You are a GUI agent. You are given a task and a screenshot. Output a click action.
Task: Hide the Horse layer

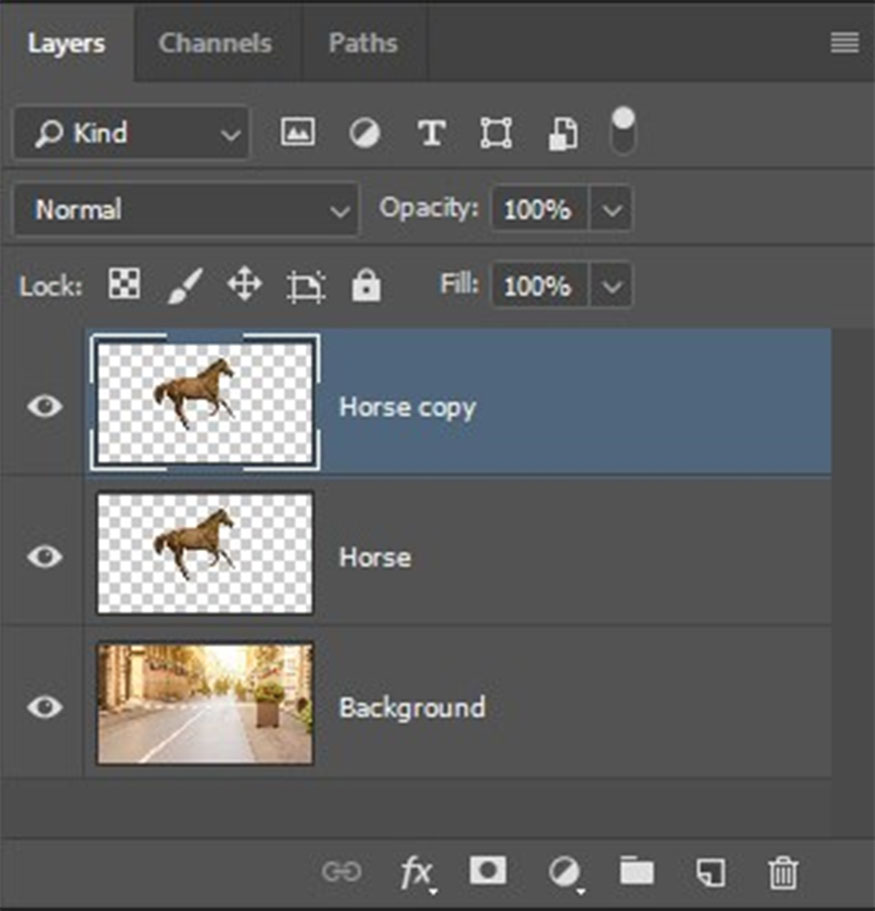pyautogui.click(x=44, y=556)
